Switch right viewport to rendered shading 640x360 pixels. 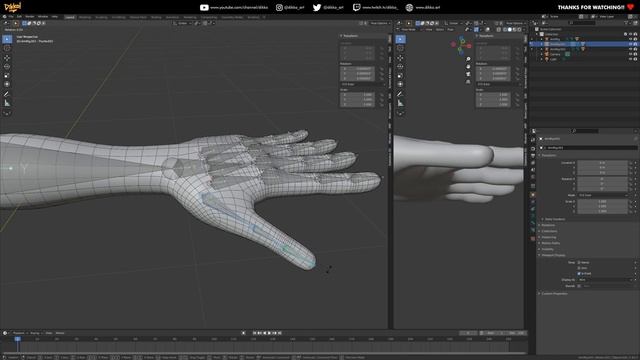tap(519, 29)
